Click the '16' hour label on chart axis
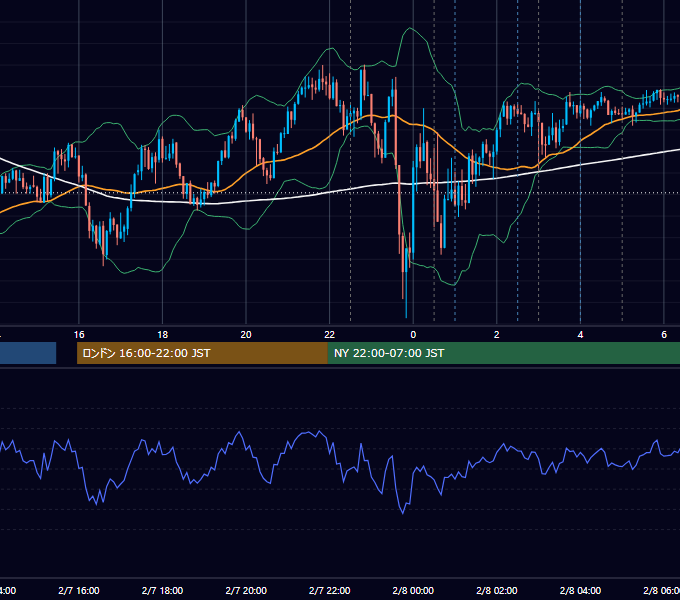680x600 pixels. tap(79, 334)
